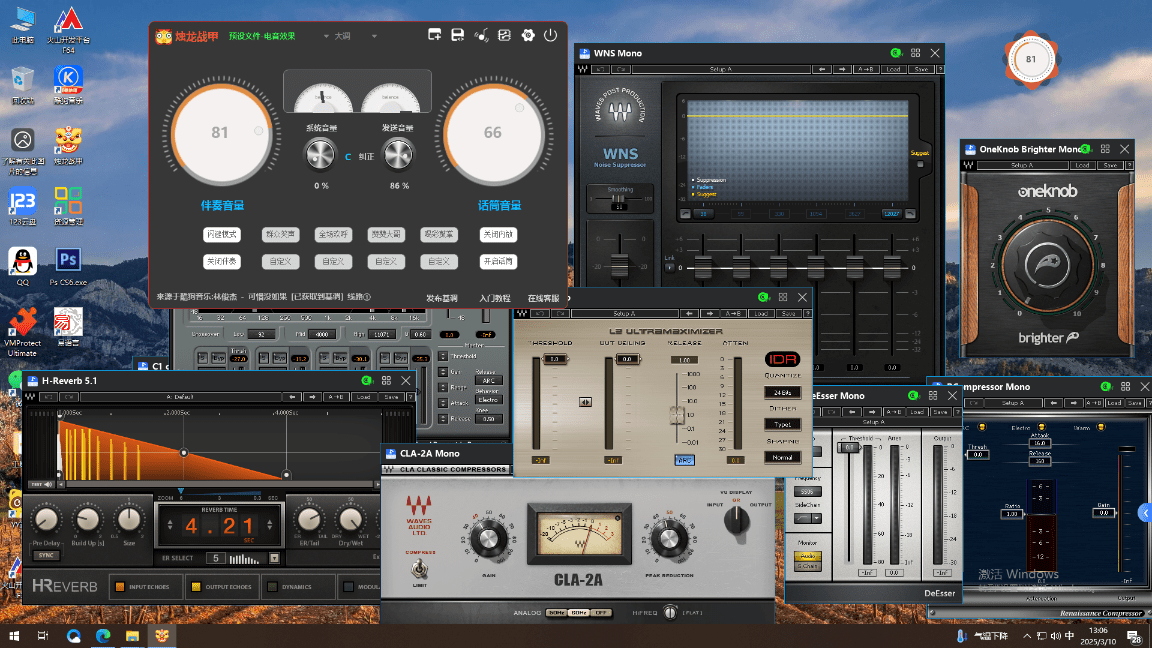Click the link arrows icon in L2 Ultramaximizer
The image size is (1152, 648).
585,402
